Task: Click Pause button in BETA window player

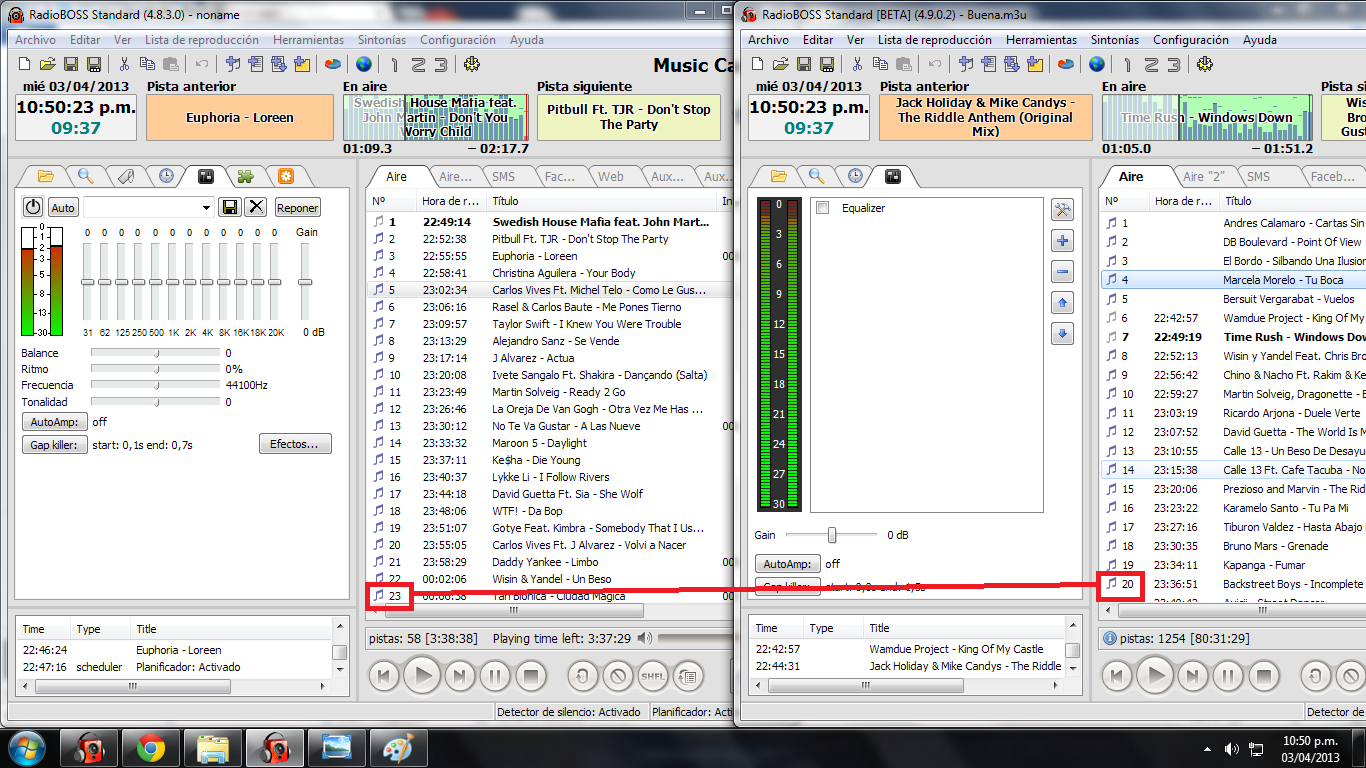Action: point(1228,676)
